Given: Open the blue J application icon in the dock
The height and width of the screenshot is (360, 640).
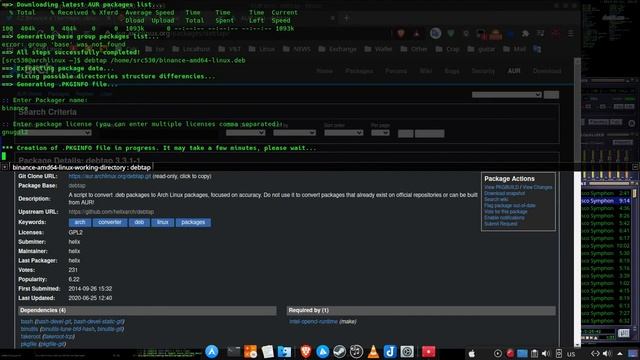Looking at the screenshot, I should pos(390,351).
